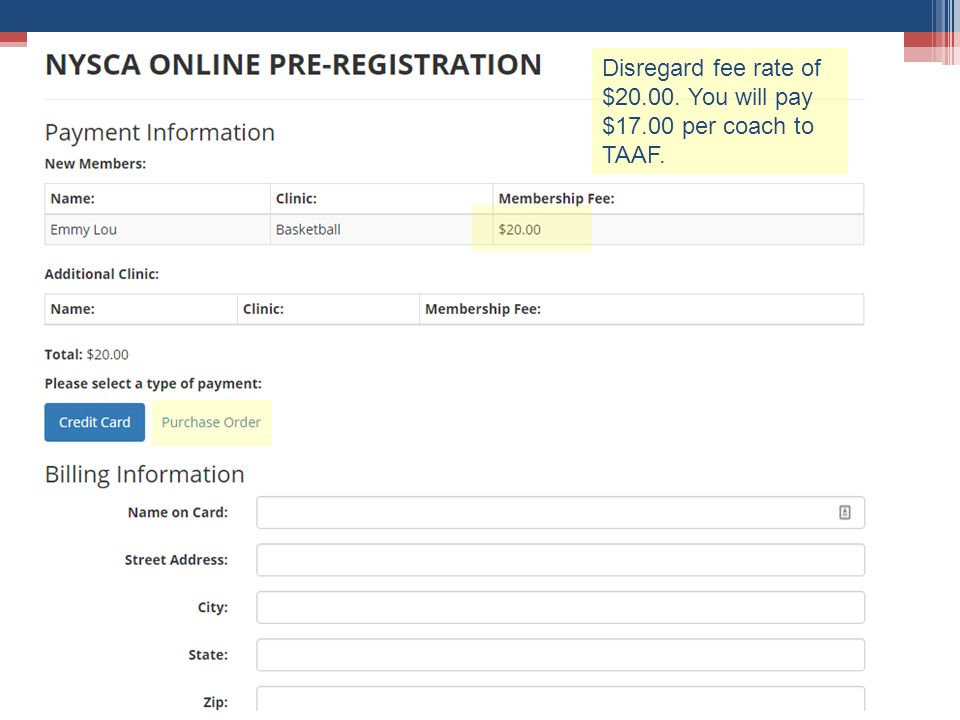Click the Name header in Additional Clinic table
The width and height of the screenshot is (960, 720).
click(x=72, y=309)
